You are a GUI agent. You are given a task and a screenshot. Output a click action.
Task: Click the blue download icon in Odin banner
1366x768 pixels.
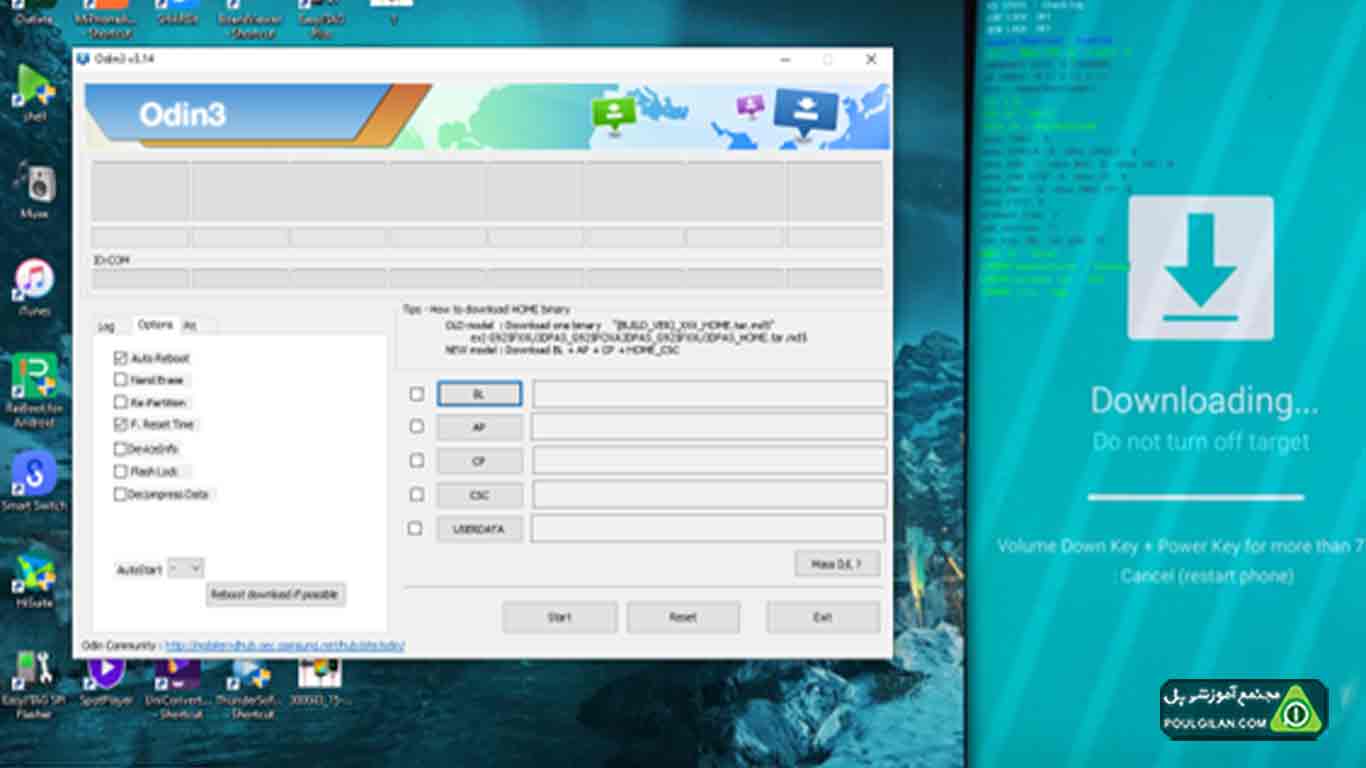(x=805, y=114)
